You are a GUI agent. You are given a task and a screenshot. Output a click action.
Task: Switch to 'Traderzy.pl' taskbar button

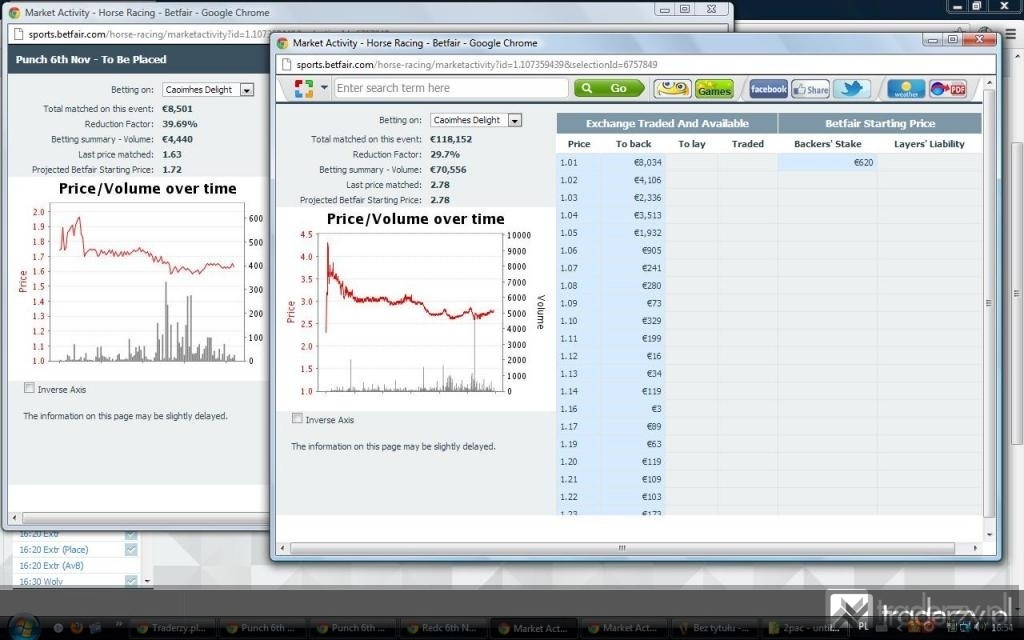click(173, 628)
